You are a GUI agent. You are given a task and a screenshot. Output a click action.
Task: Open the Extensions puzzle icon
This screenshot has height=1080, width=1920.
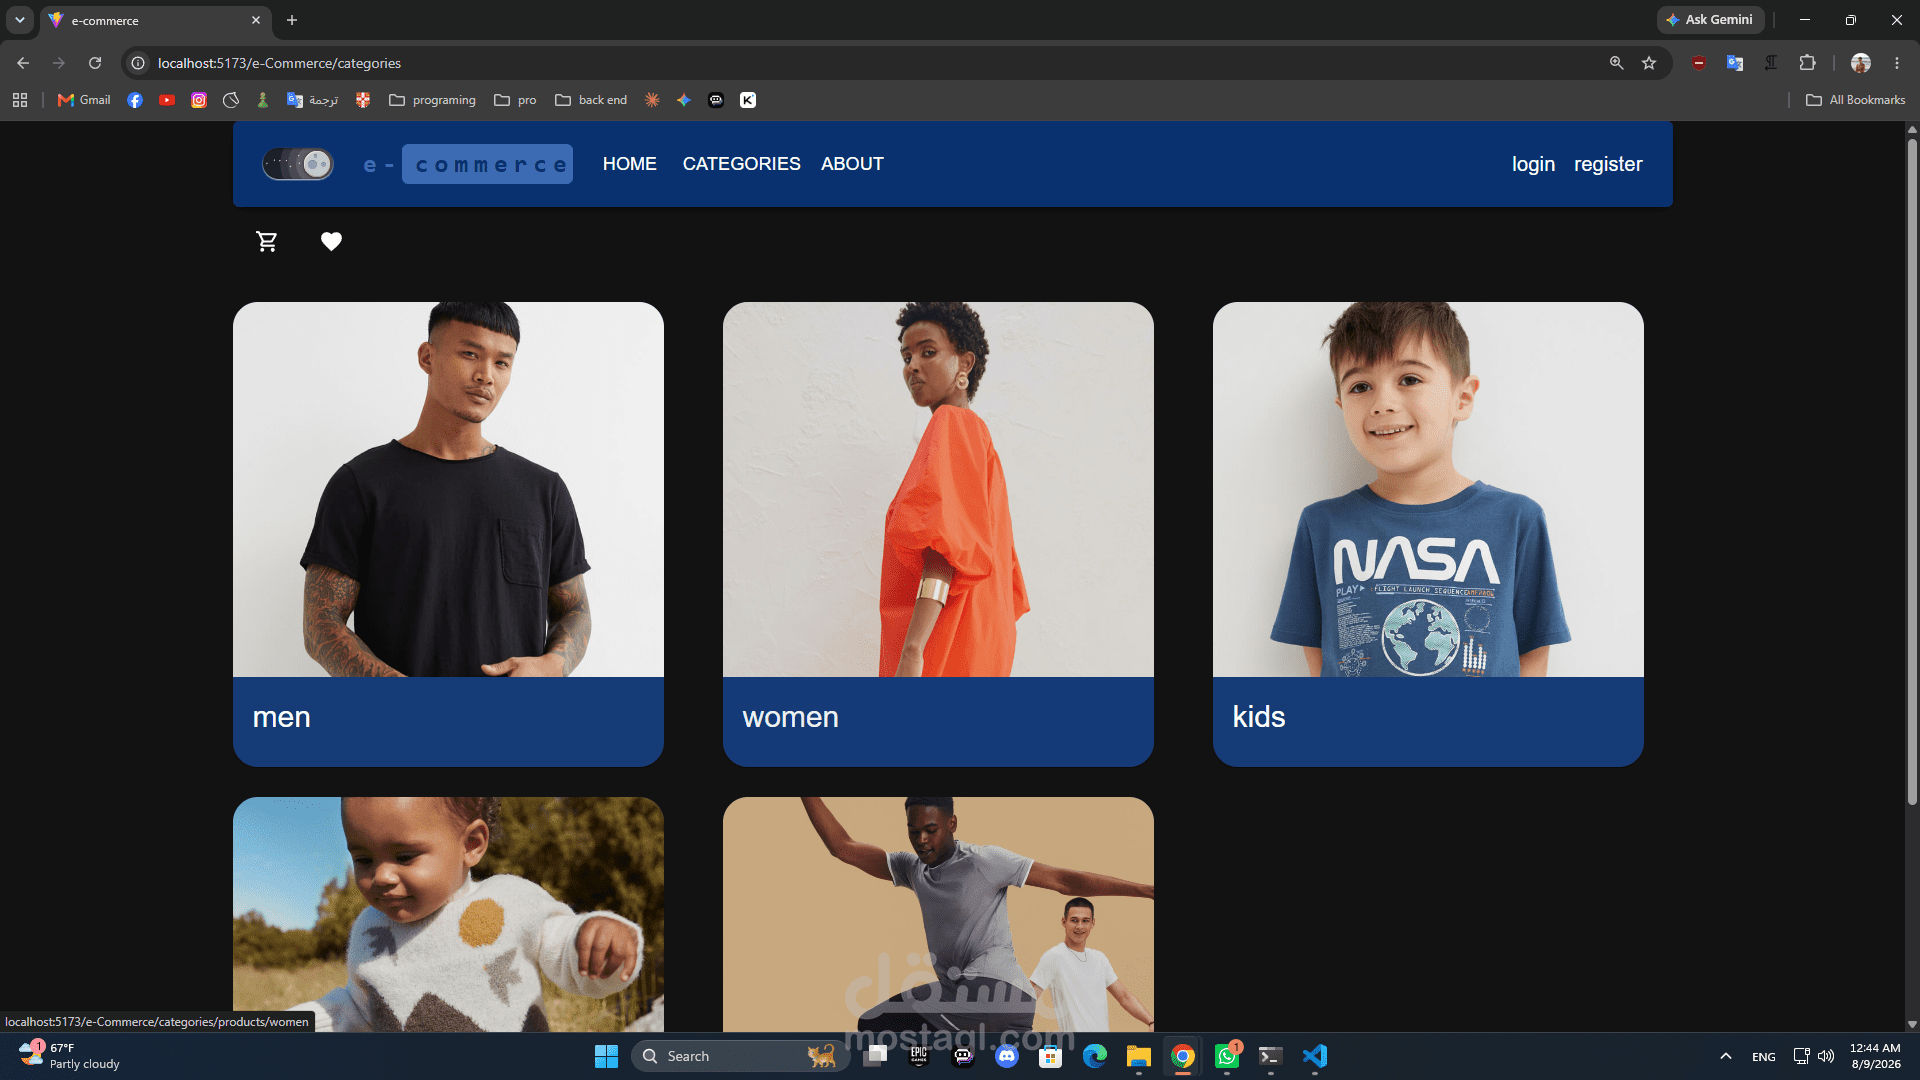click(1807, 63)
